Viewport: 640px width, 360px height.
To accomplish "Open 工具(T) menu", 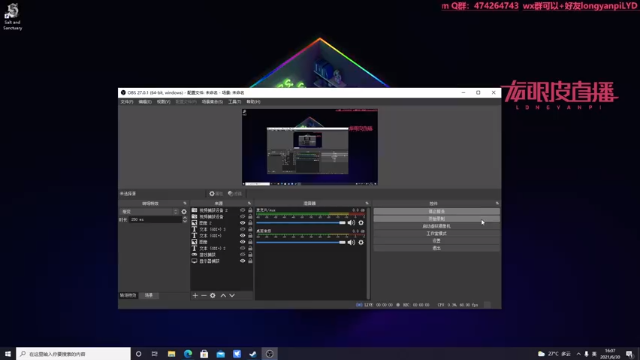I will pyautogui.click(x=235, y=102).
